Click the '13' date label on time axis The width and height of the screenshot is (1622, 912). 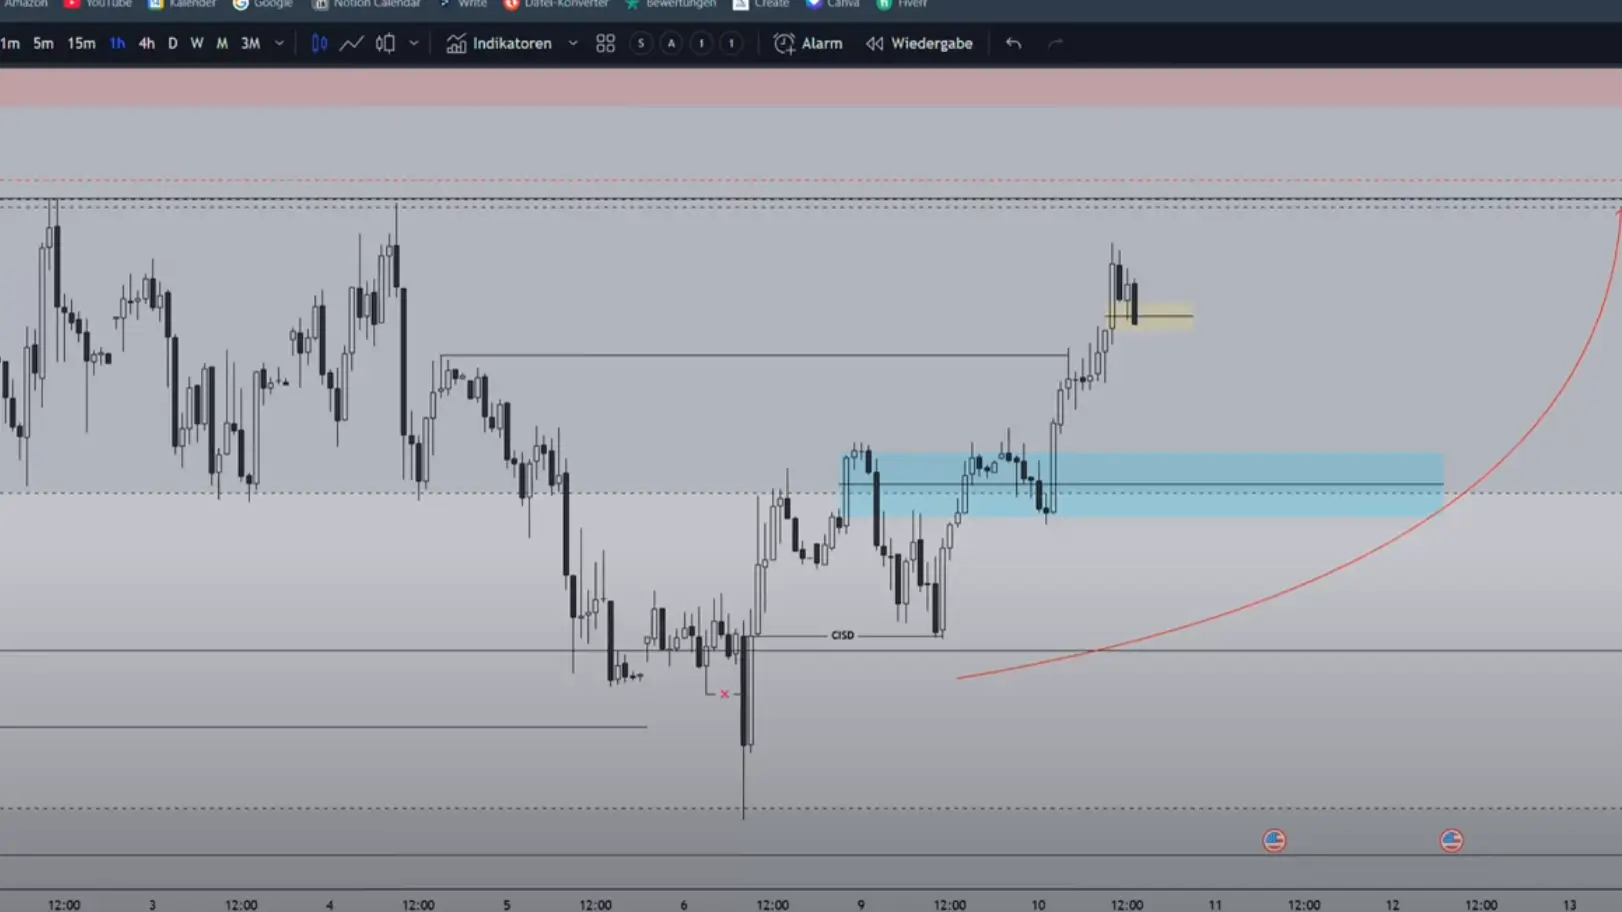coord(1569,904)
